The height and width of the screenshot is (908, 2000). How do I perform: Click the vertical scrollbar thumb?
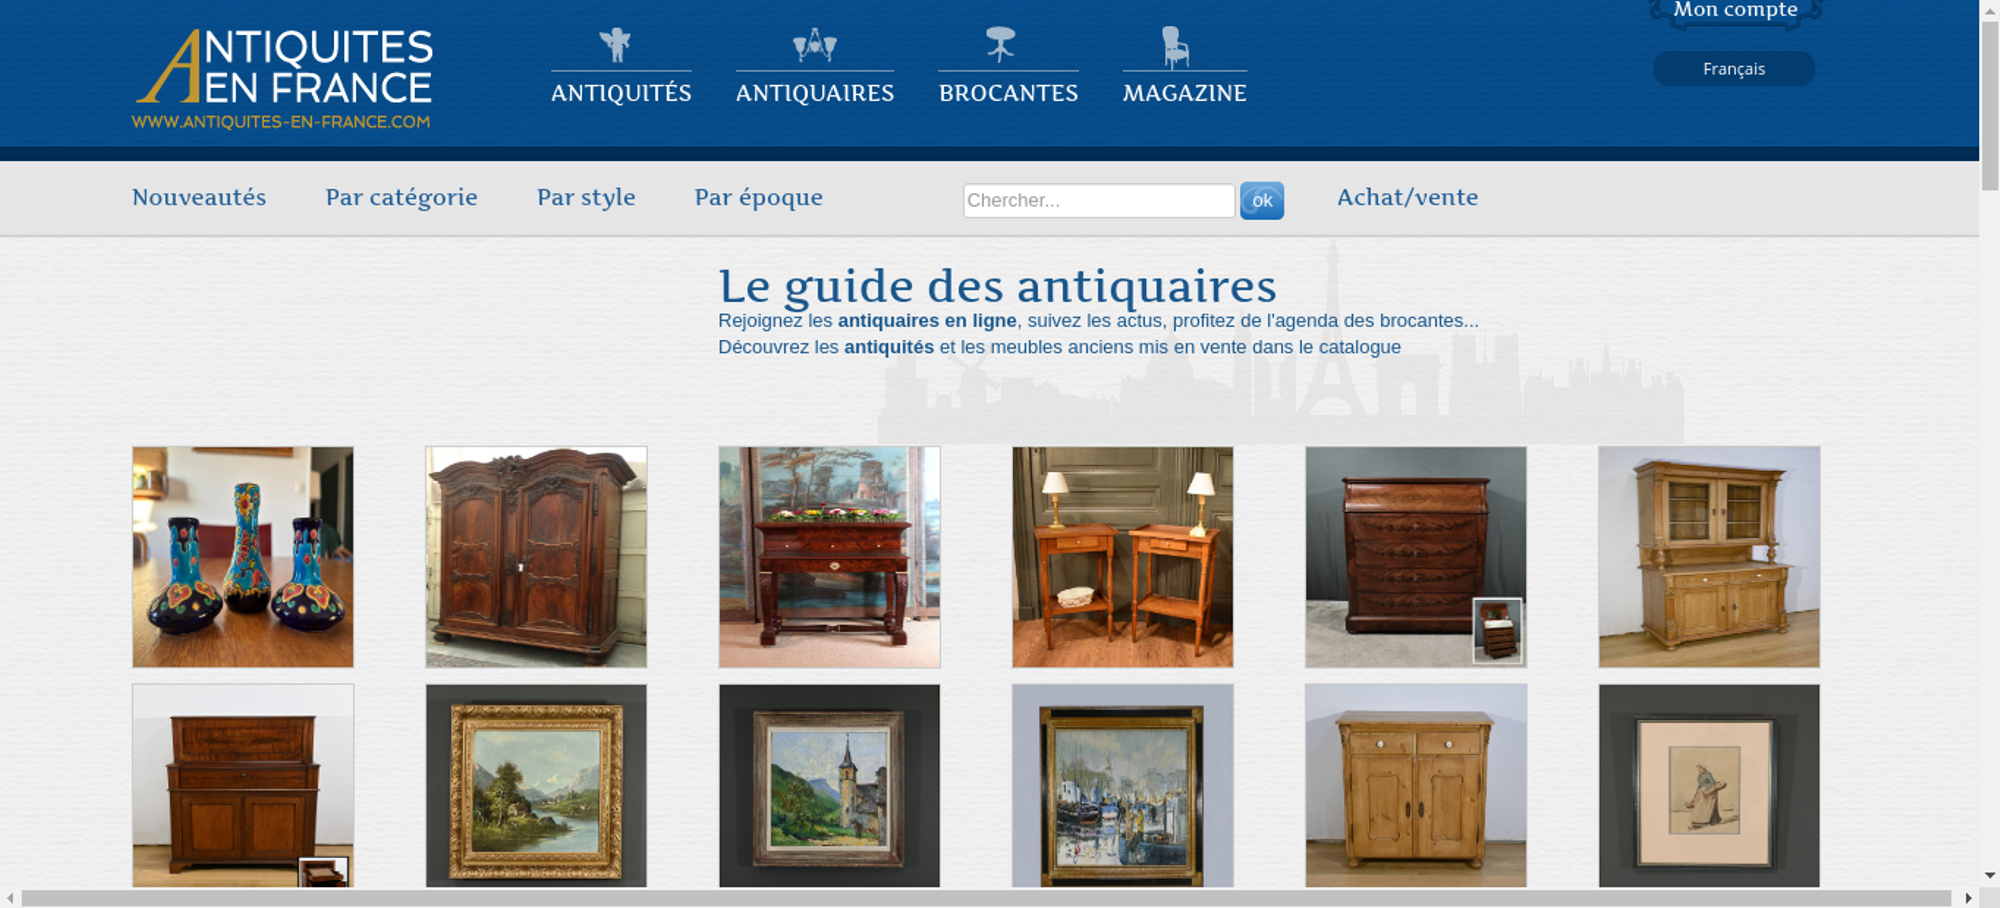(1990, 105)
